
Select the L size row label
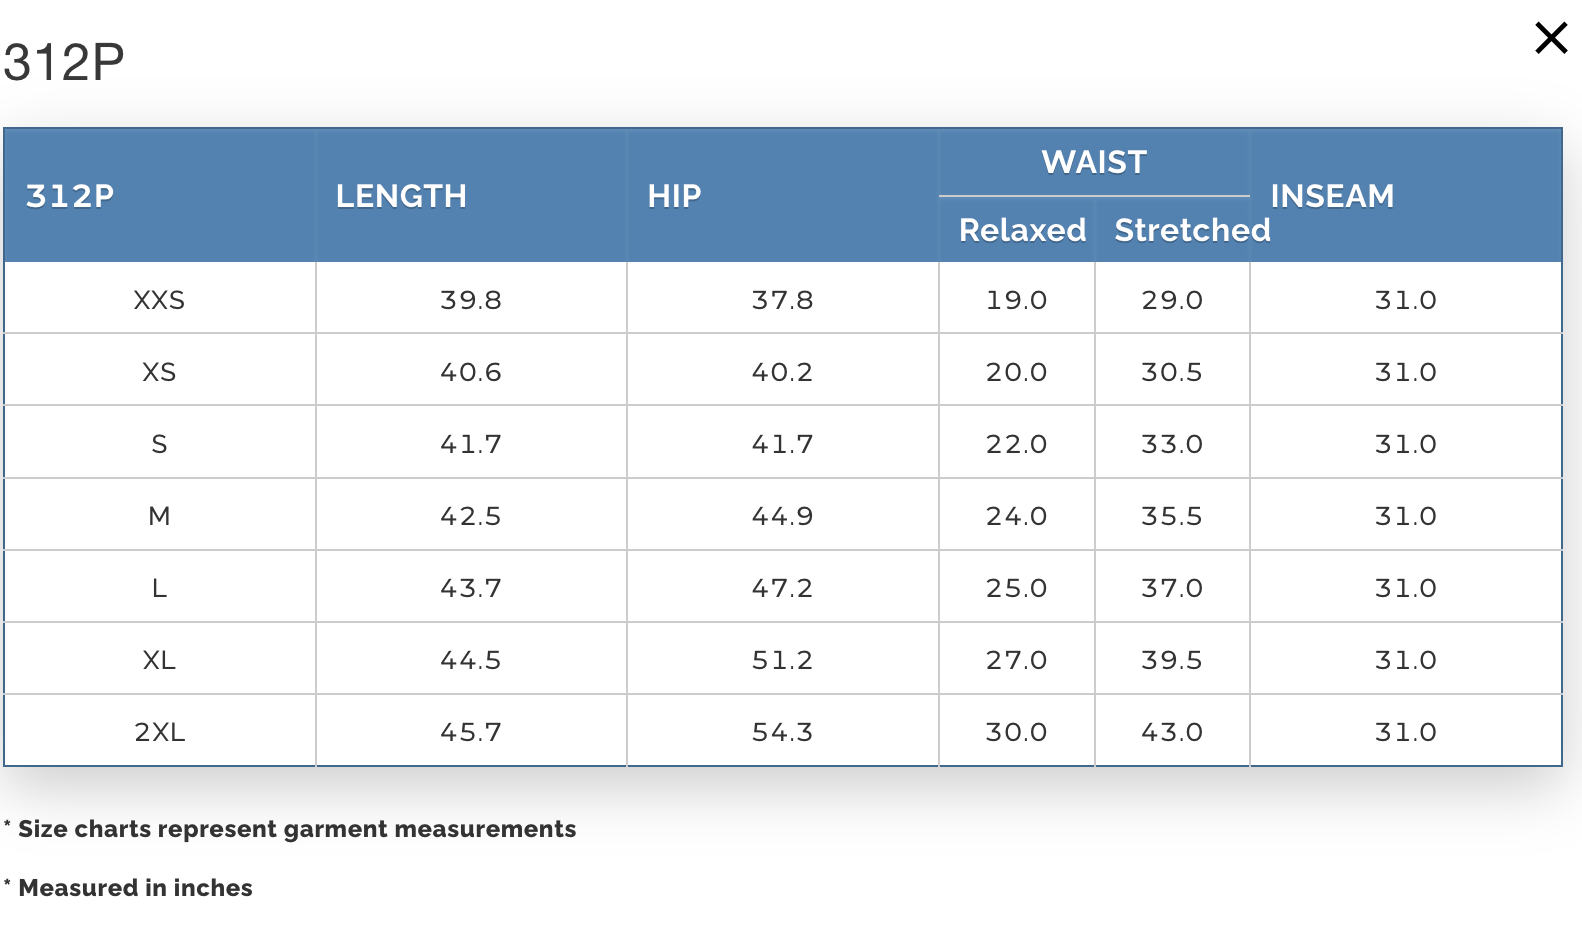click(159, 588)
